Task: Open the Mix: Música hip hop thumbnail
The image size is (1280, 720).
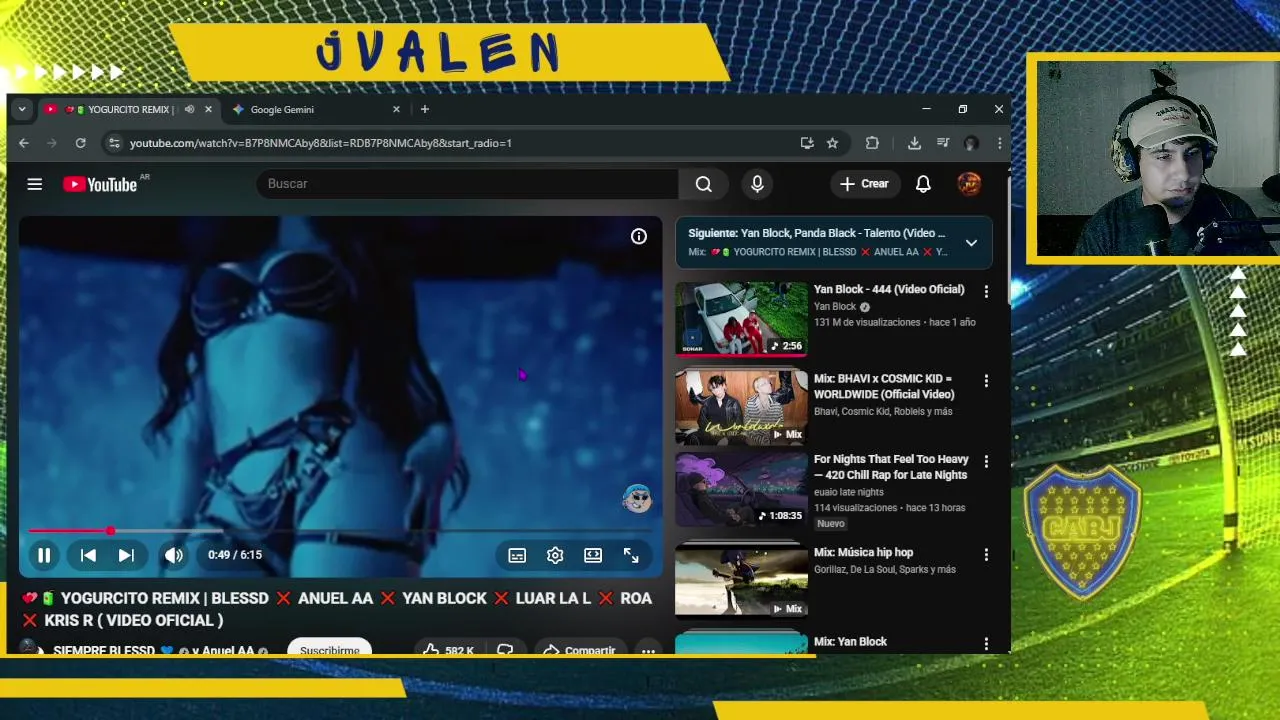Action: 741,580
